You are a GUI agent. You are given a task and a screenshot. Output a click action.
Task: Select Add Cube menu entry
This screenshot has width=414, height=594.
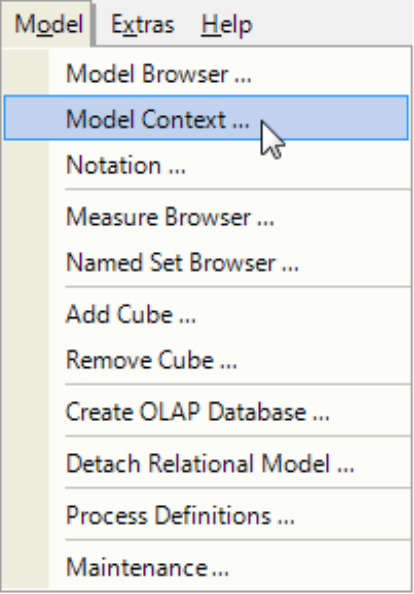tap(206, 314)
